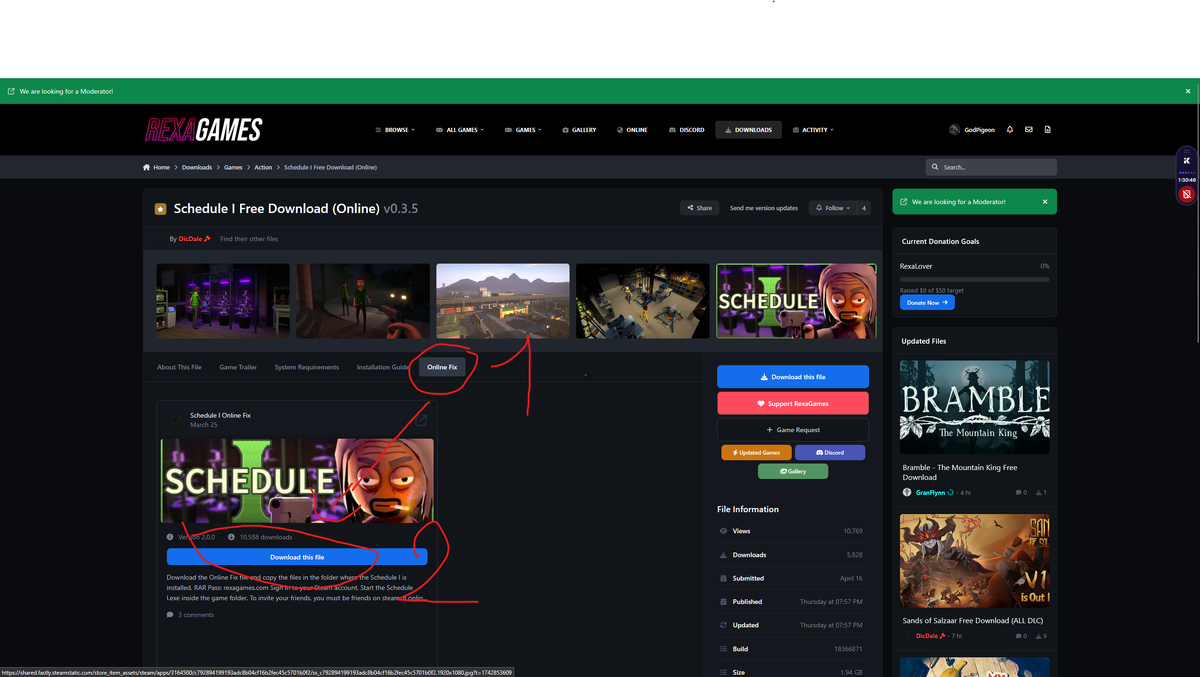Image resolution: width=1200 pixels, height=677 pixels.
Task: Open messages envelope icon in header
Action: point(1028,130)
